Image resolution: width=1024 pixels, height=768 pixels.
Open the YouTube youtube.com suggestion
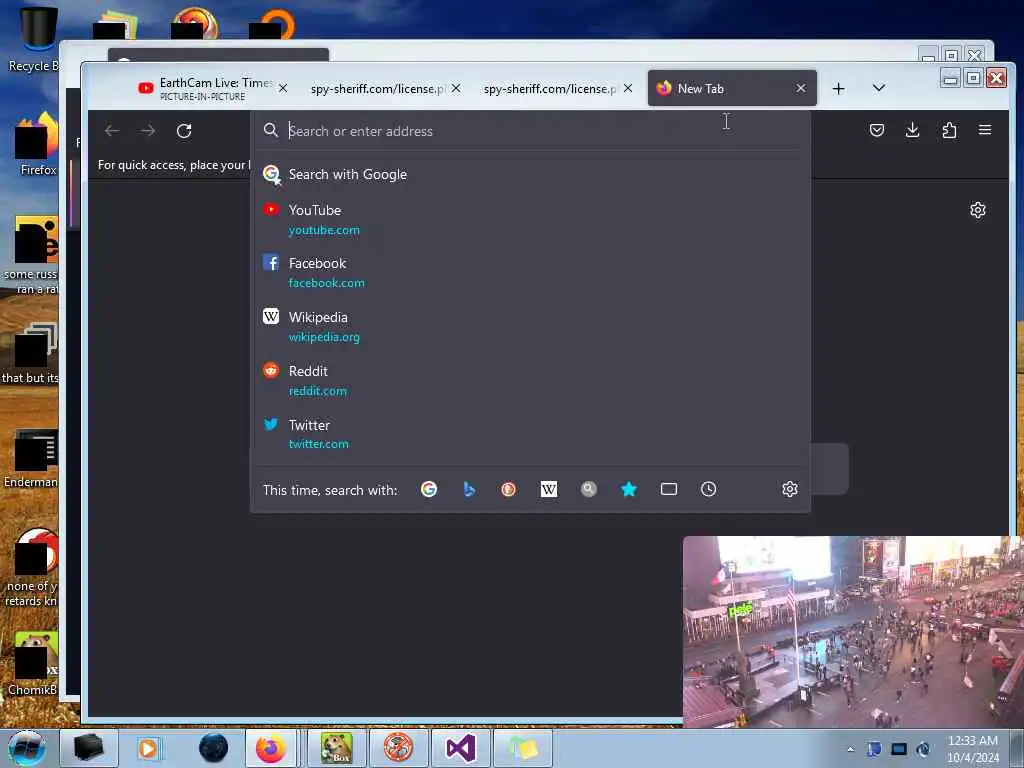click(530, 219)
